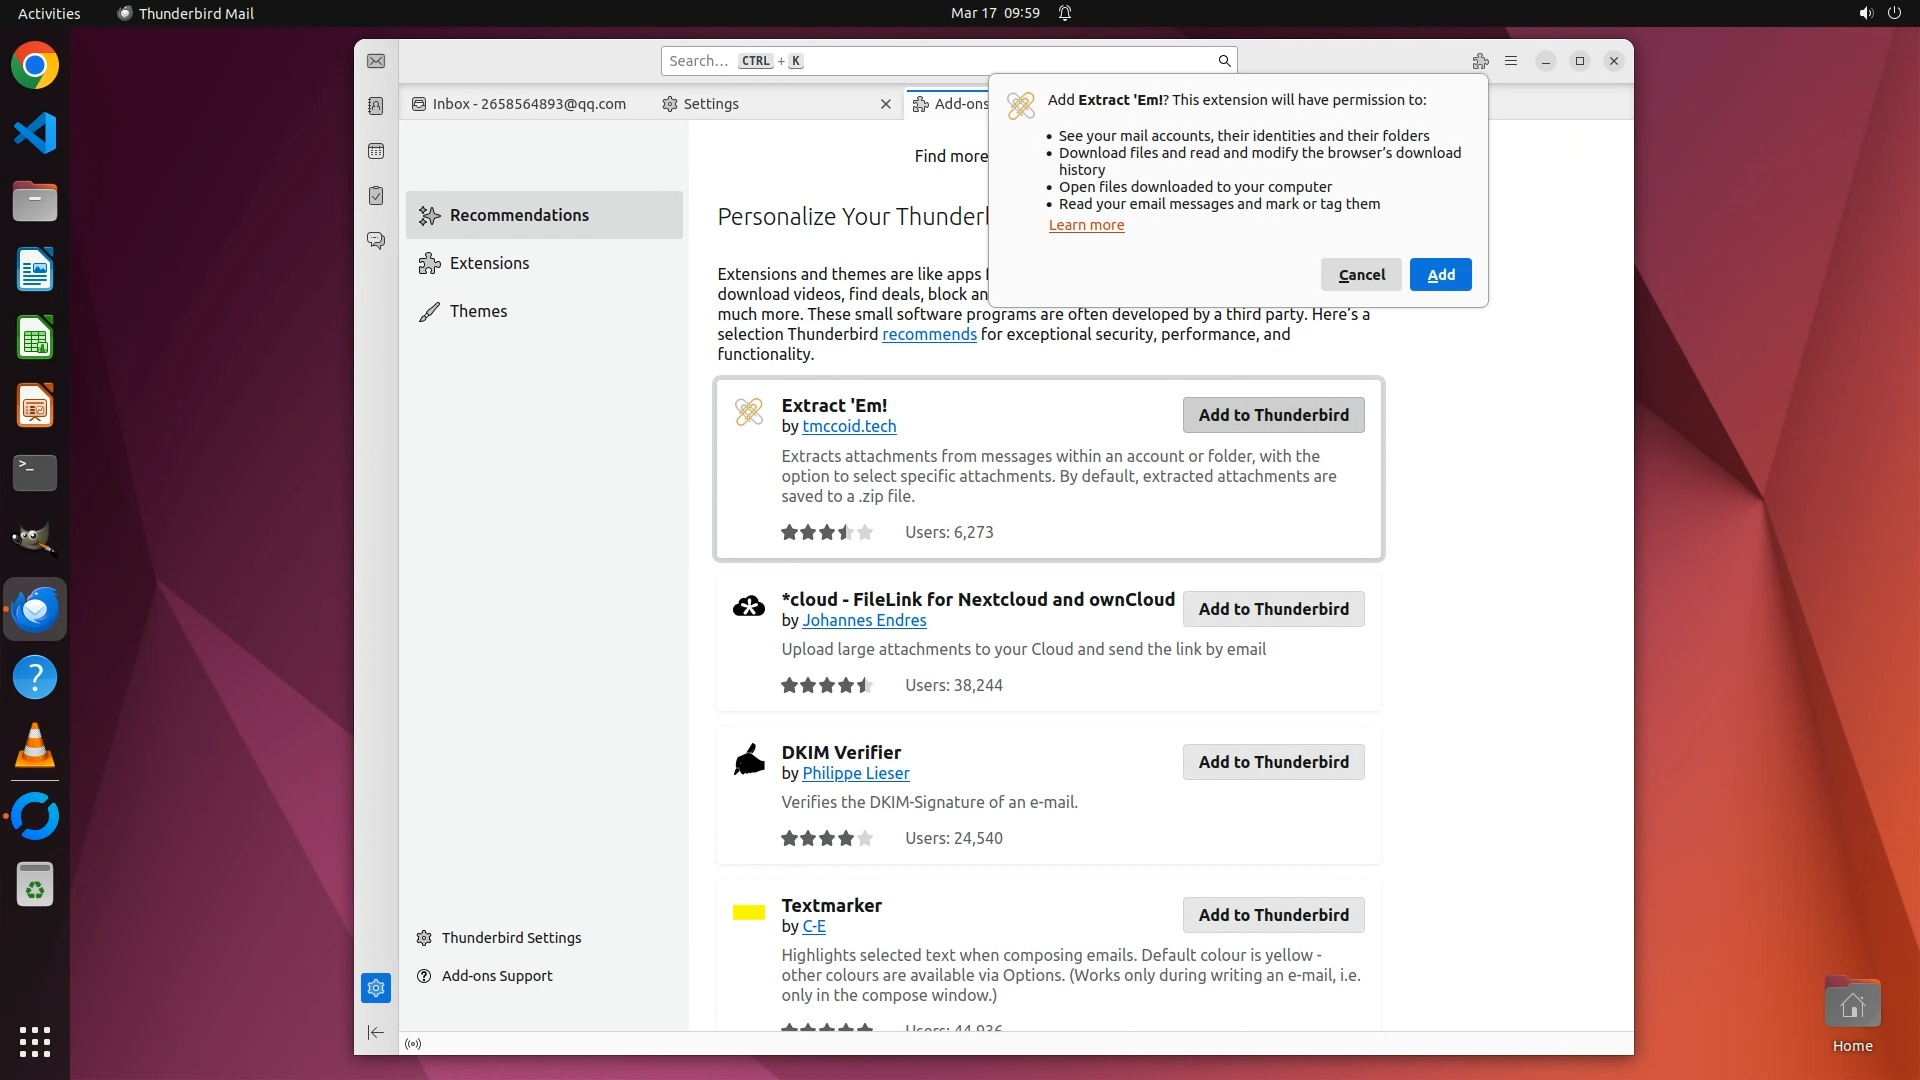Open the Learn more permissions link

1086,225
